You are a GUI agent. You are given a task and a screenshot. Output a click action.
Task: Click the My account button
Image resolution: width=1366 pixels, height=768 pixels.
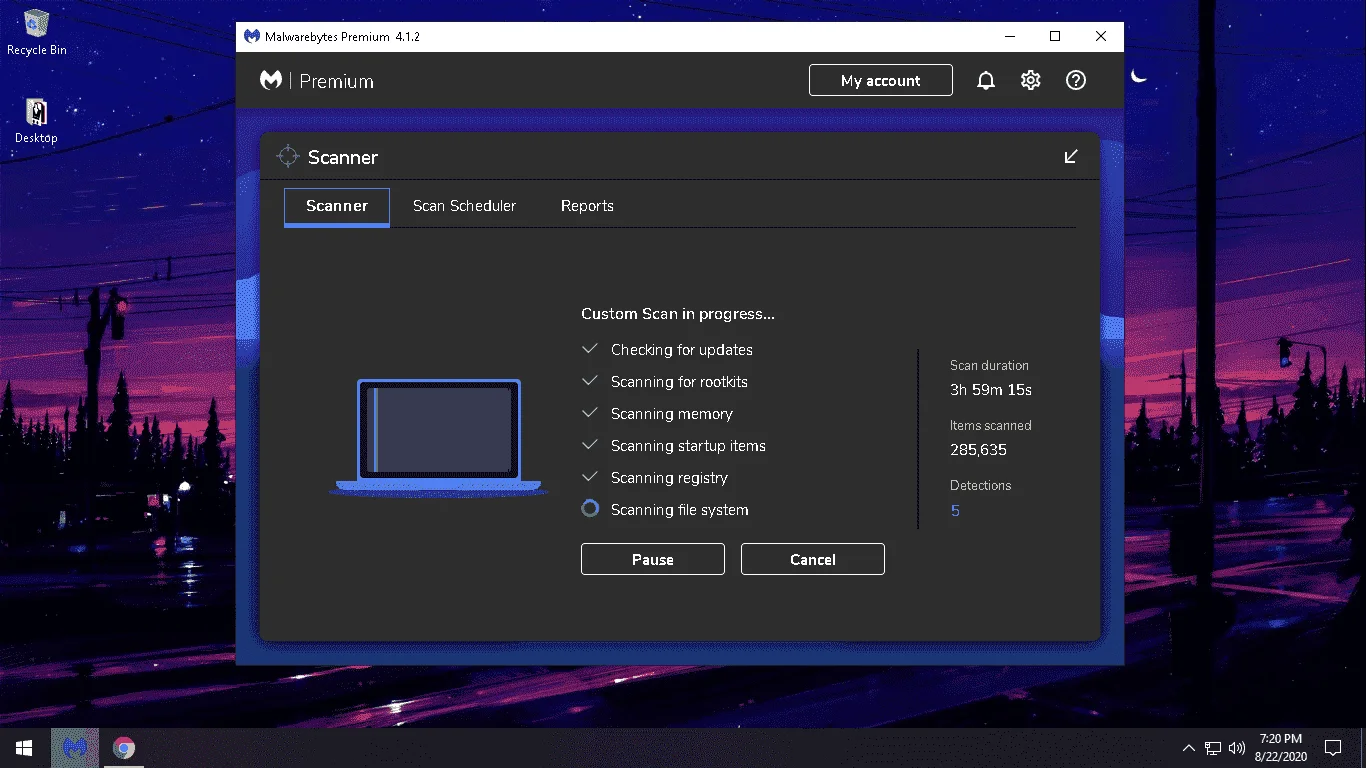(x=881, y=81)
